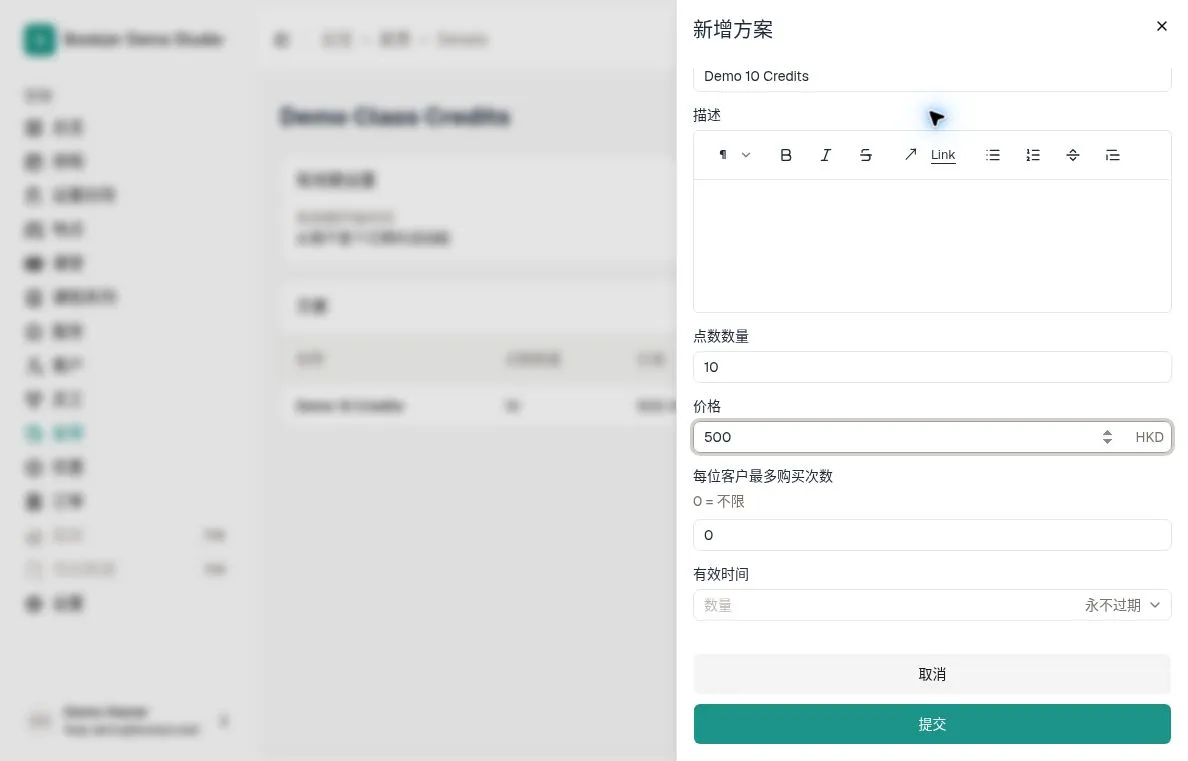
Task: Click the 取消 button
Action: click(932, 674)
